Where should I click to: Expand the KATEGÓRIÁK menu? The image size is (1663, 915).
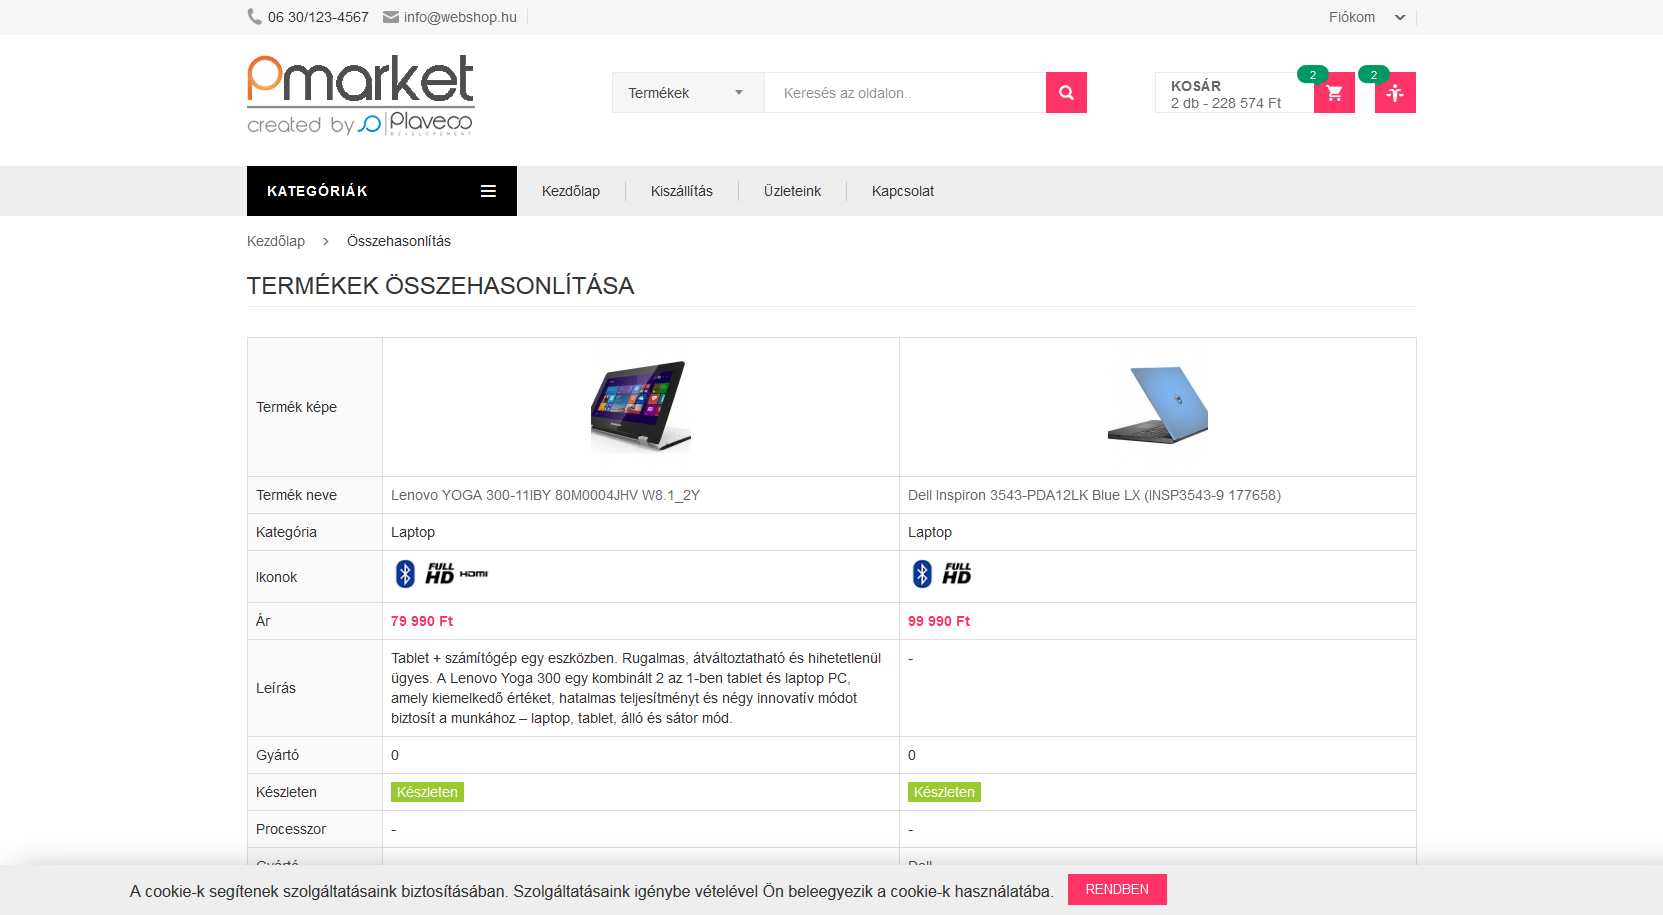pos(382,191)
